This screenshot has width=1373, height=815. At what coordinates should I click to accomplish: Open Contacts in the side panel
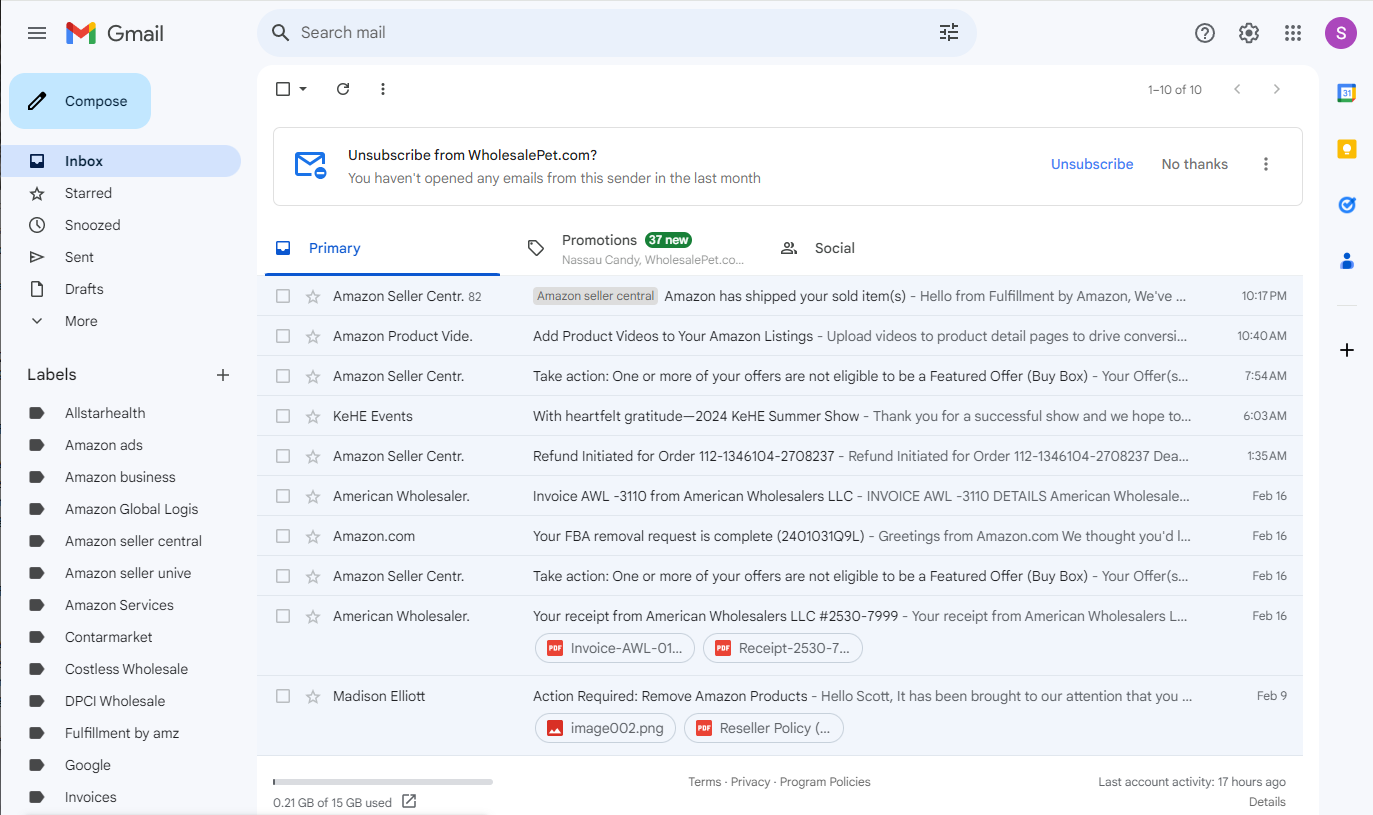[x=1347, y=261]
